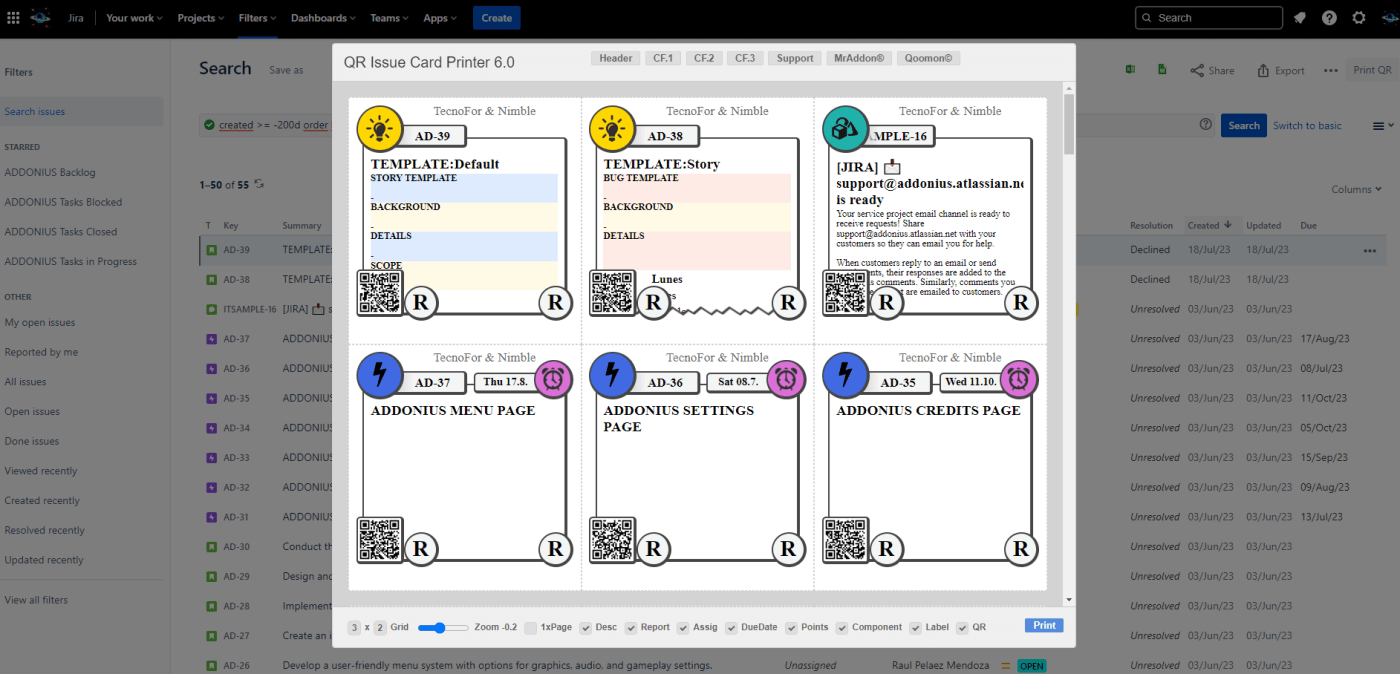Viewport: 1400px width, 674px height.
Task: Enable the 1xPage checkbox
Action: [x=530, y=628]
